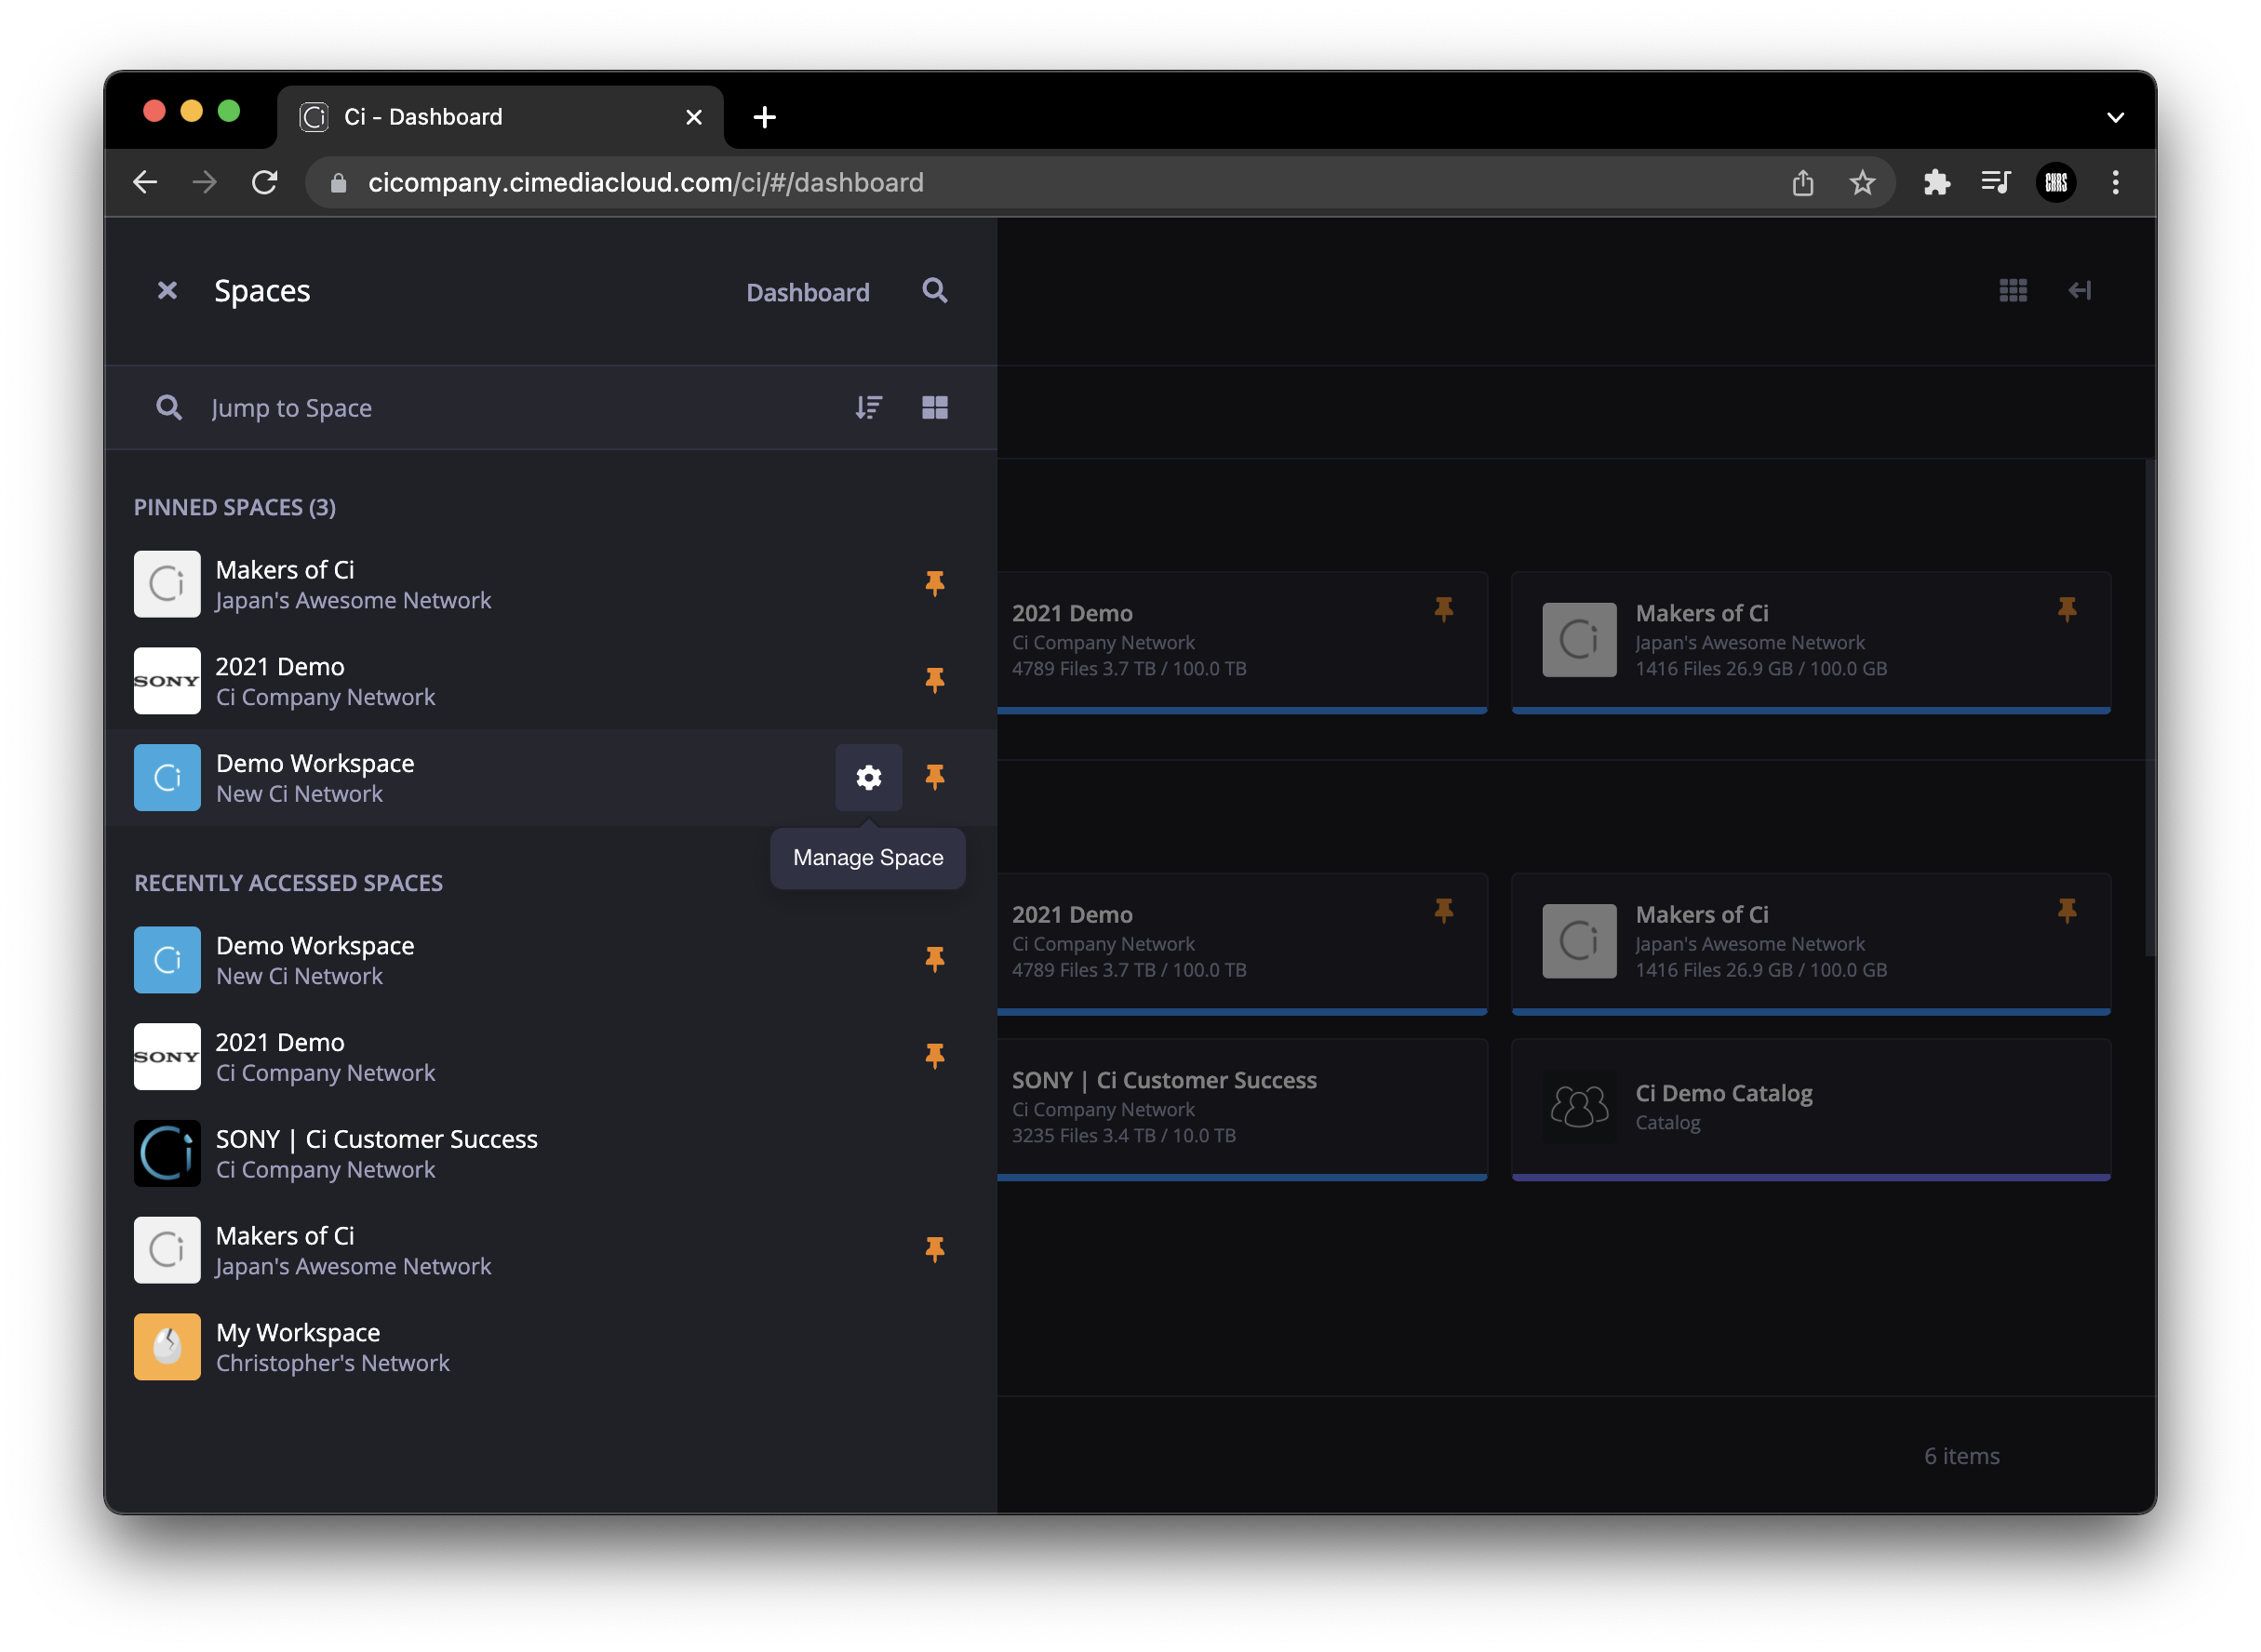
Task: Open first Makers of Ci dashboard card
Action: [x=1811, y=642]
